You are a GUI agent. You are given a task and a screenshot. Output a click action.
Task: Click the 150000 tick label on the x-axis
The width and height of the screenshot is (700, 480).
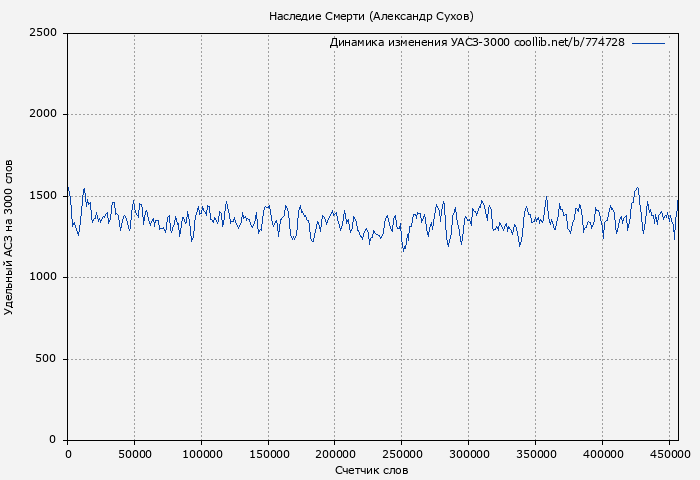click(268, 455)
